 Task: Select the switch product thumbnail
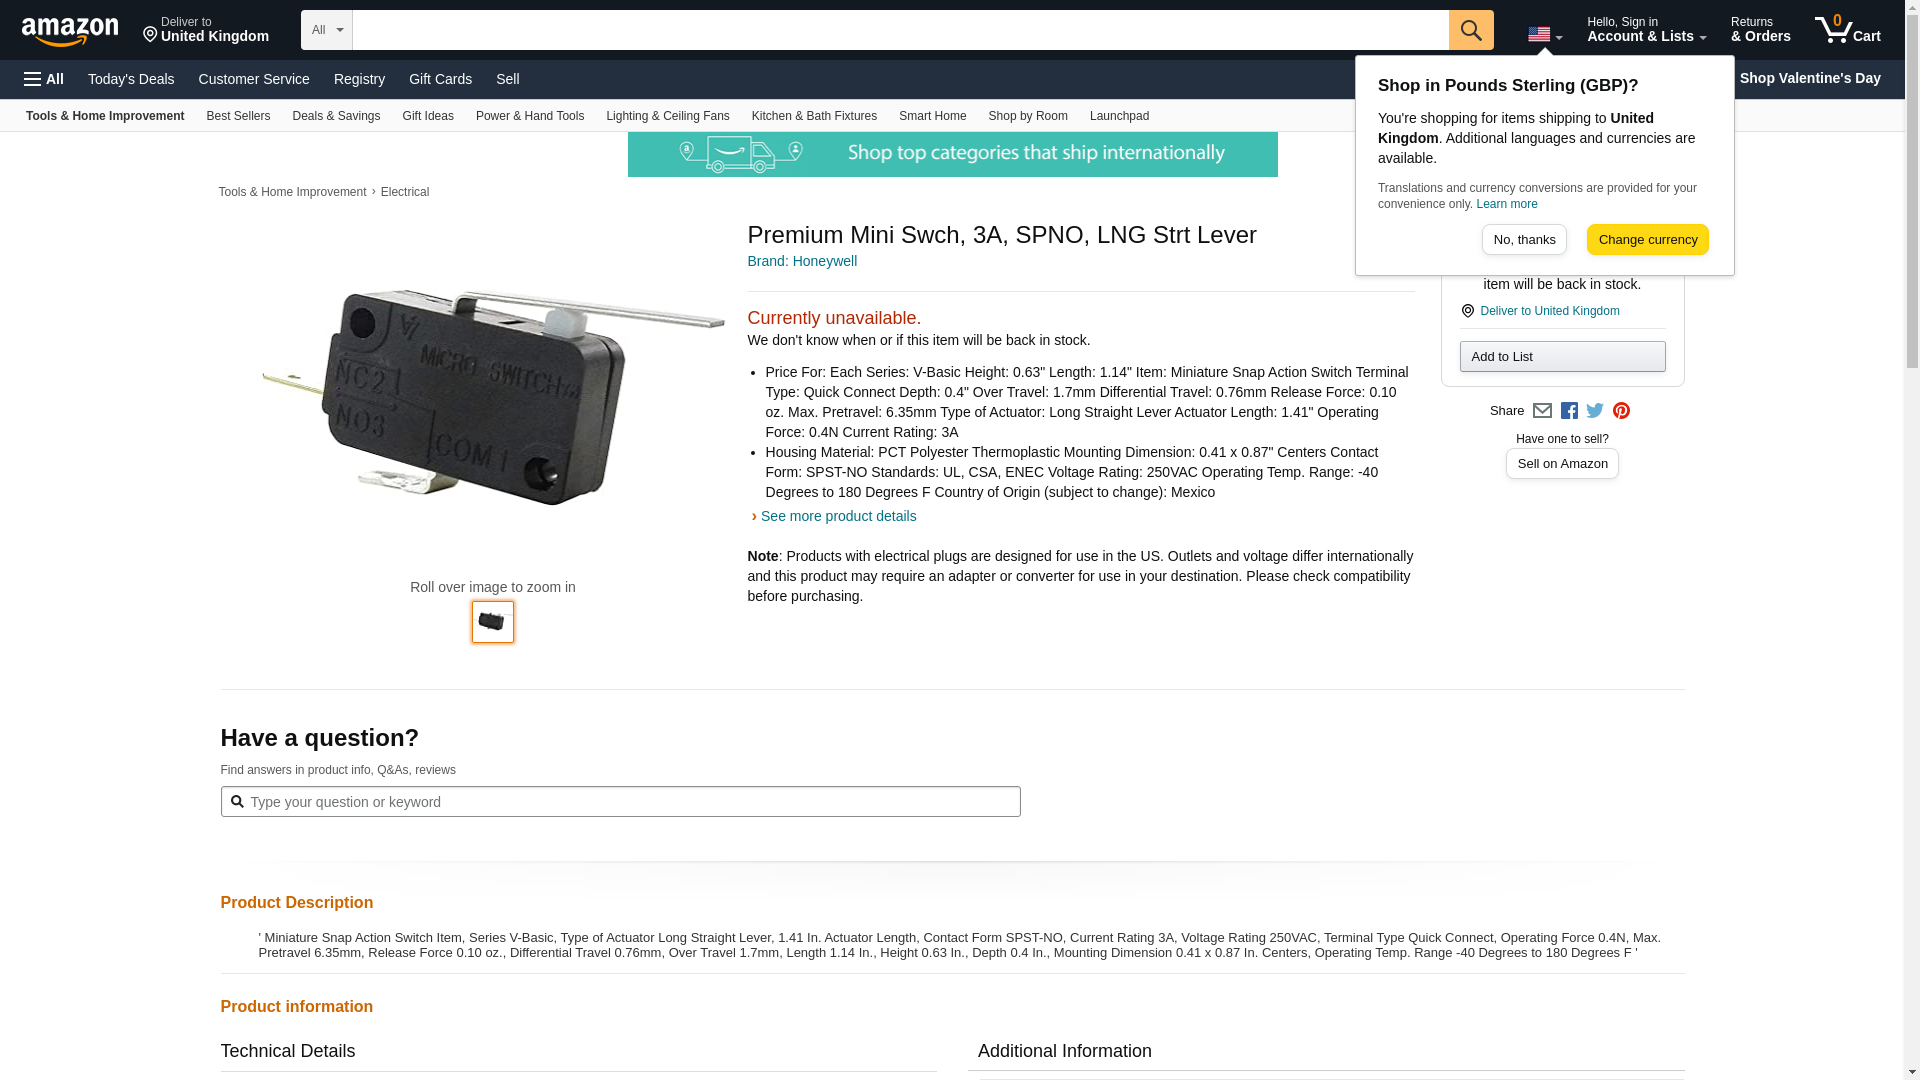coord(493,622)
